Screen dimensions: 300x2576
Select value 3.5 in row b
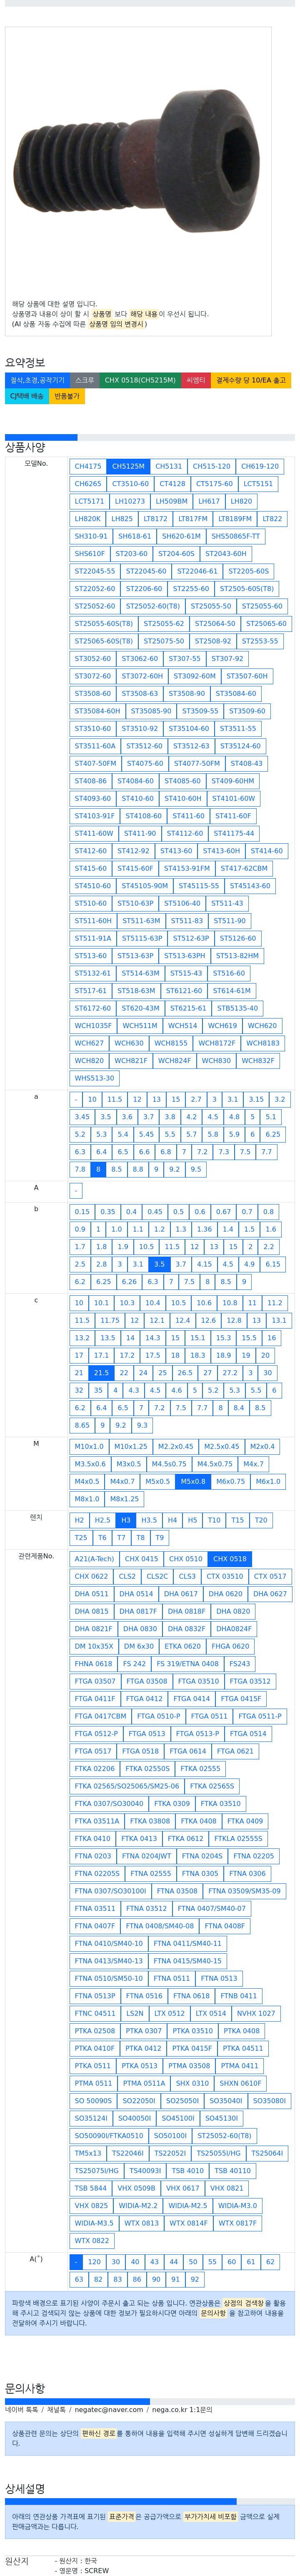tap(159, 1264)
